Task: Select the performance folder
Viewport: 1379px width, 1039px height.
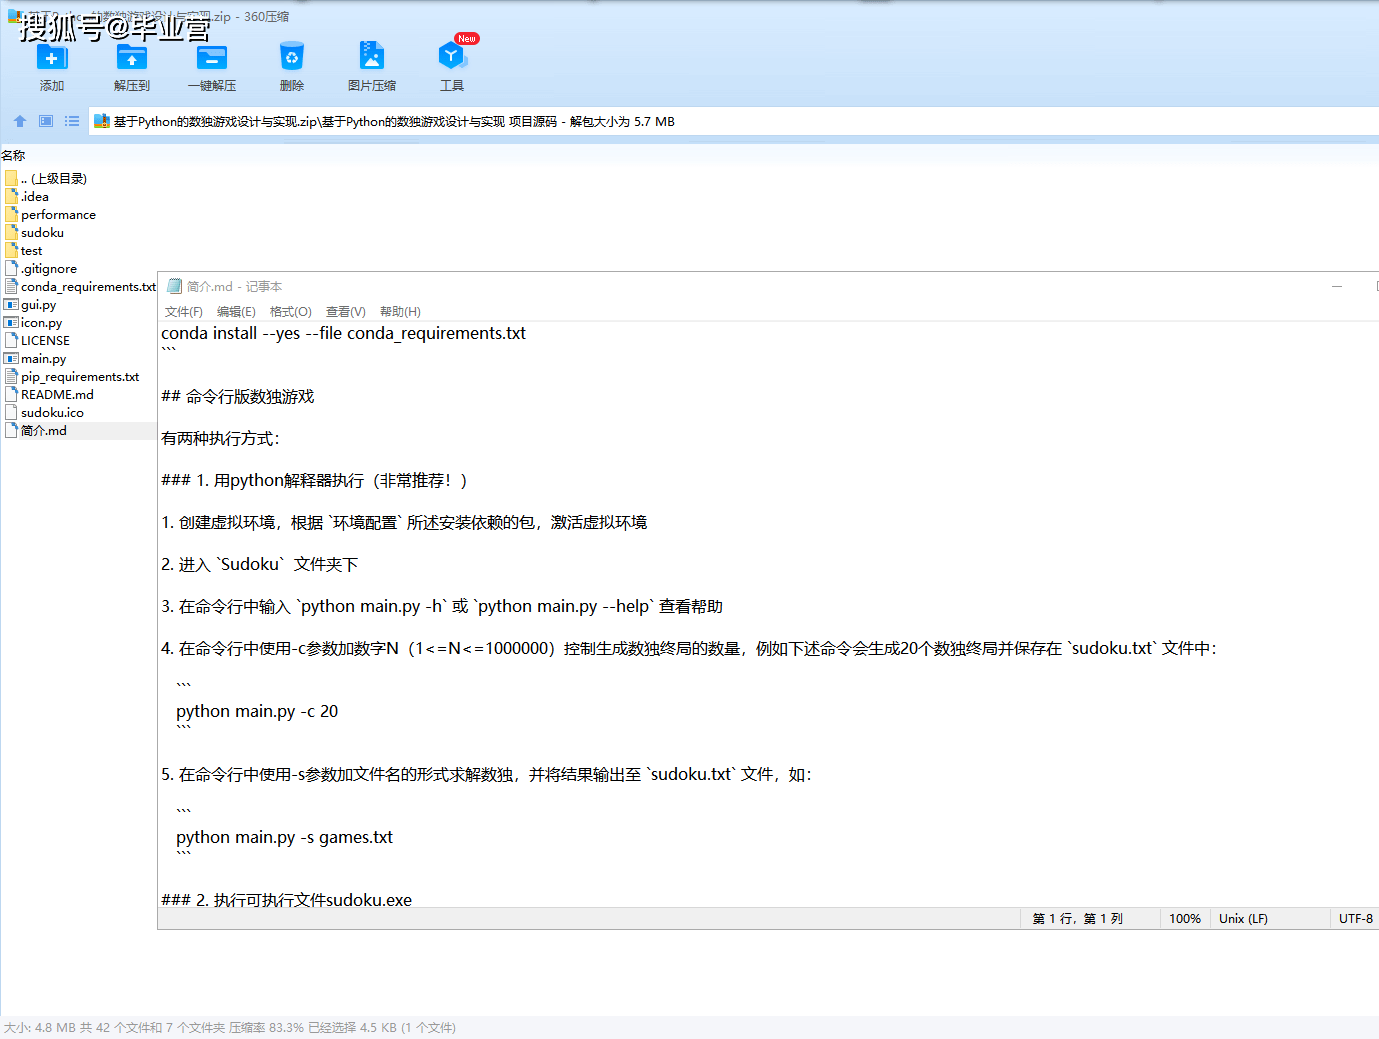Action: [x=58, y=215]
